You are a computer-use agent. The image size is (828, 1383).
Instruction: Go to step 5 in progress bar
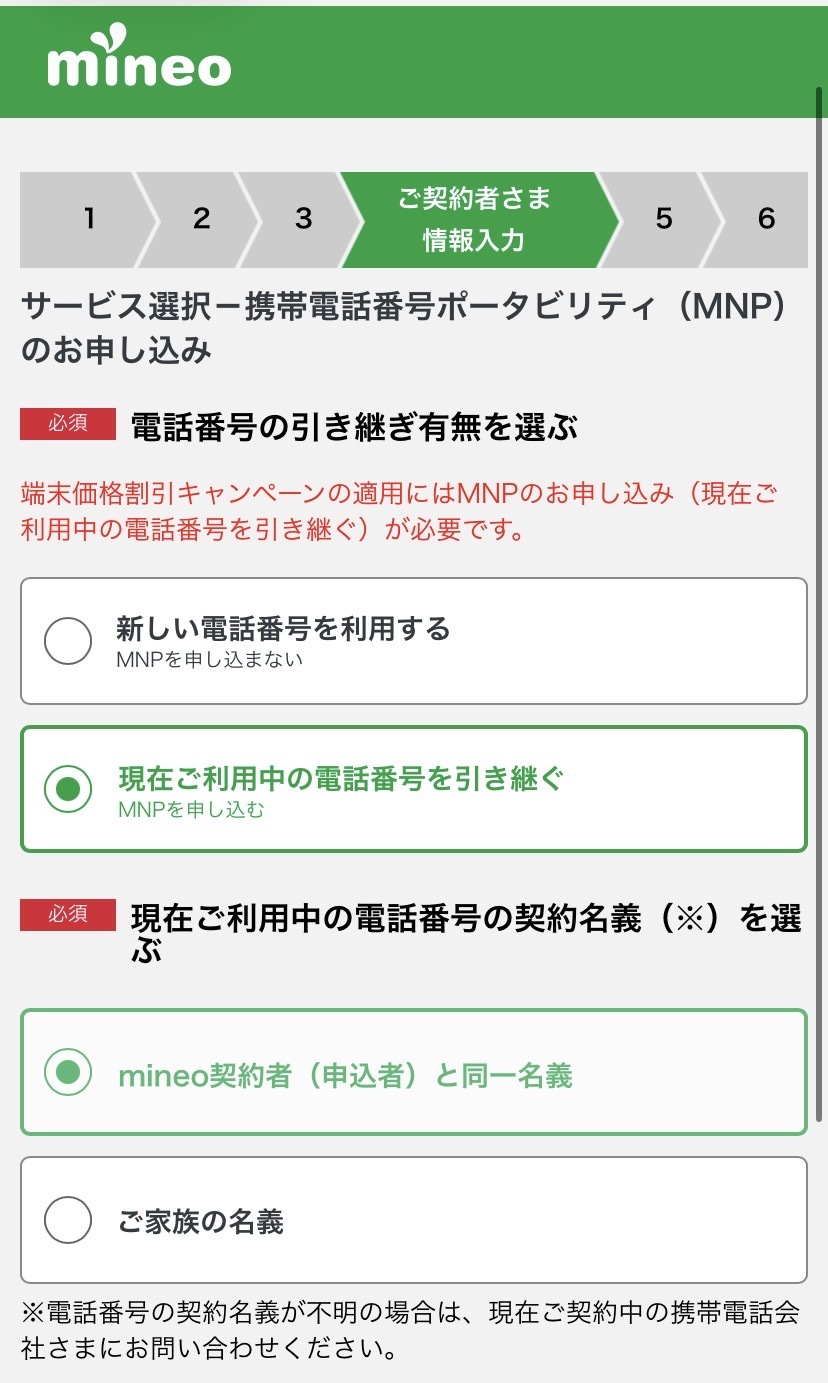663,219
